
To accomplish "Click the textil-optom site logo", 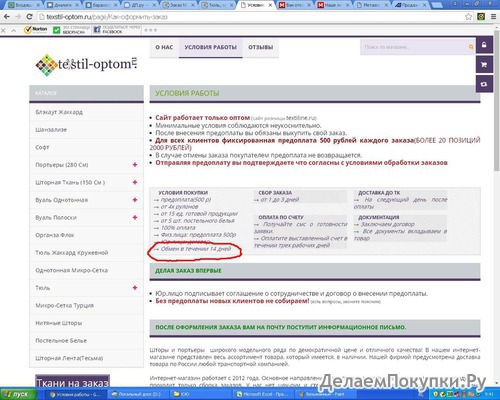I will (86, 64).
